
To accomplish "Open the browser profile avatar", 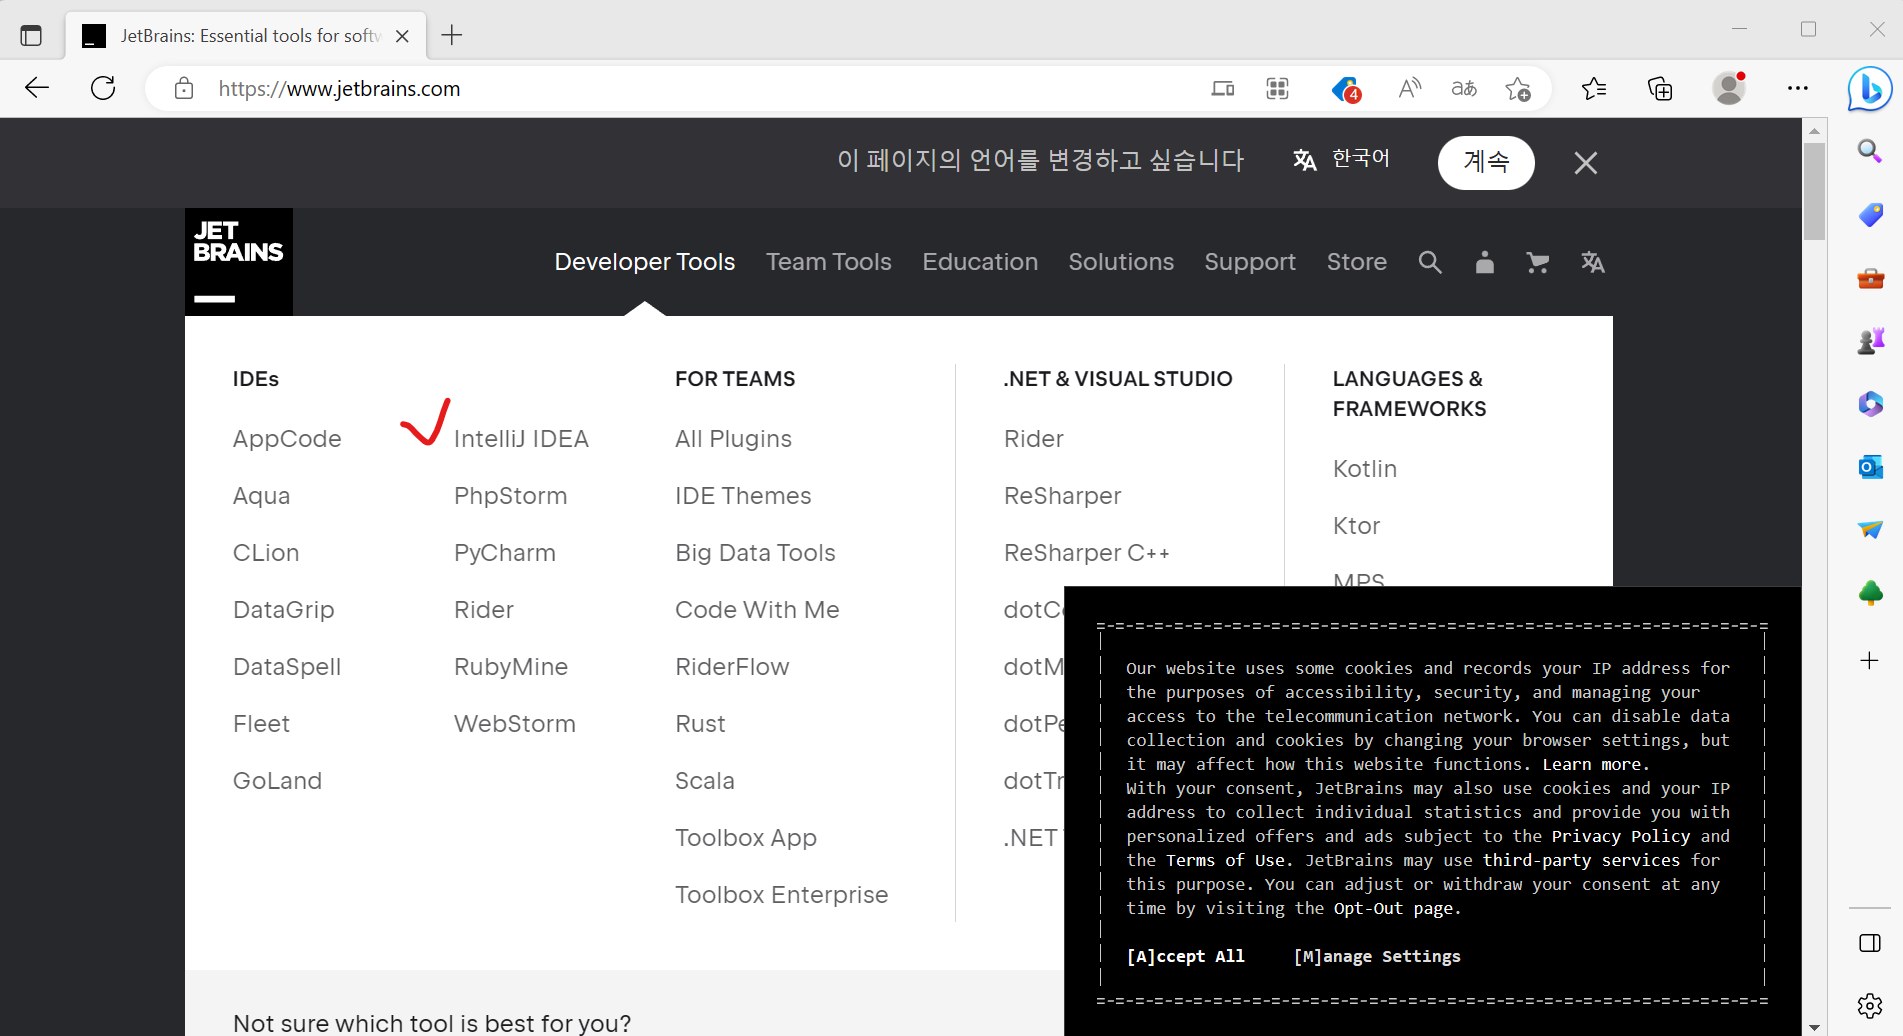I will [1729, 88].
